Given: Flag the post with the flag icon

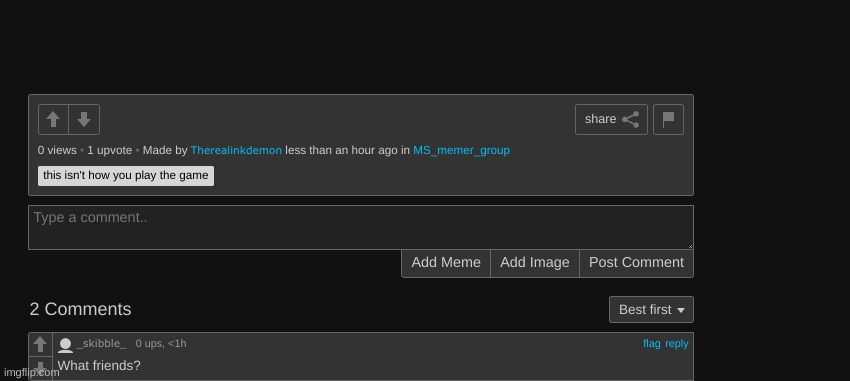Looking at the screenshot, I should (x=668, y=119).
